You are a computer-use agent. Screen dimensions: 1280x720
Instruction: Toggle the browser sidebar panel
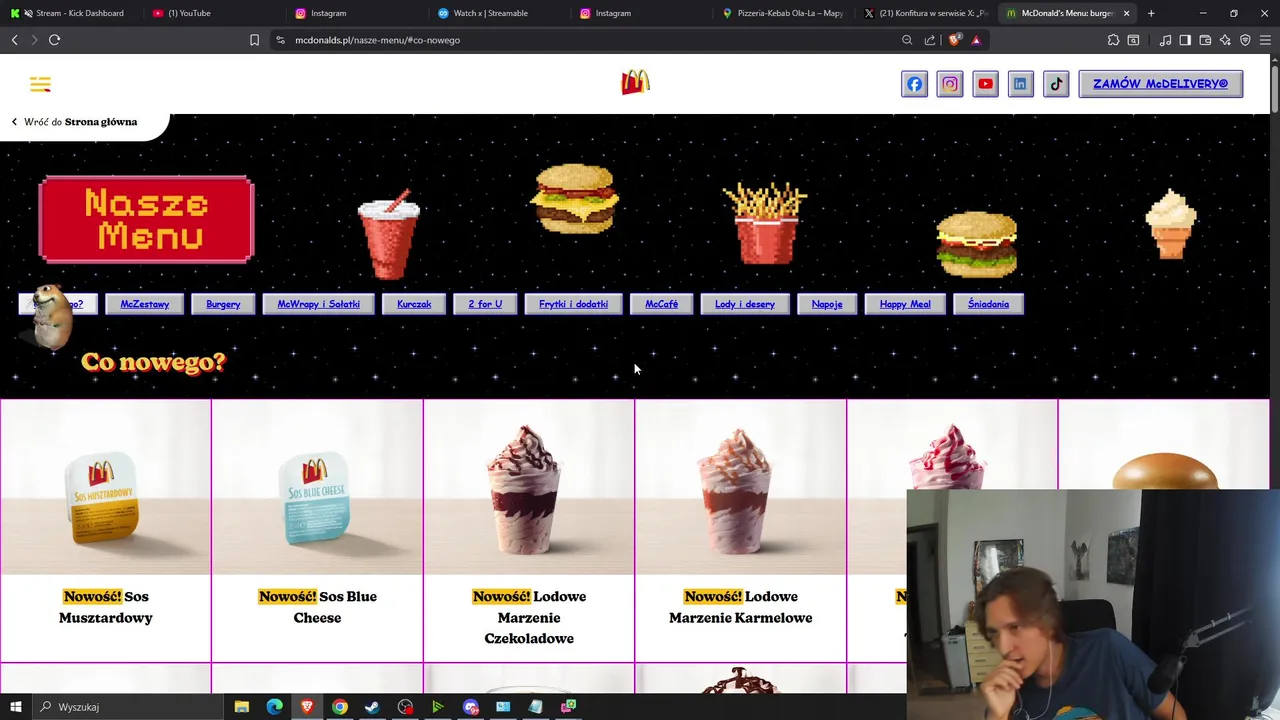1185,40
